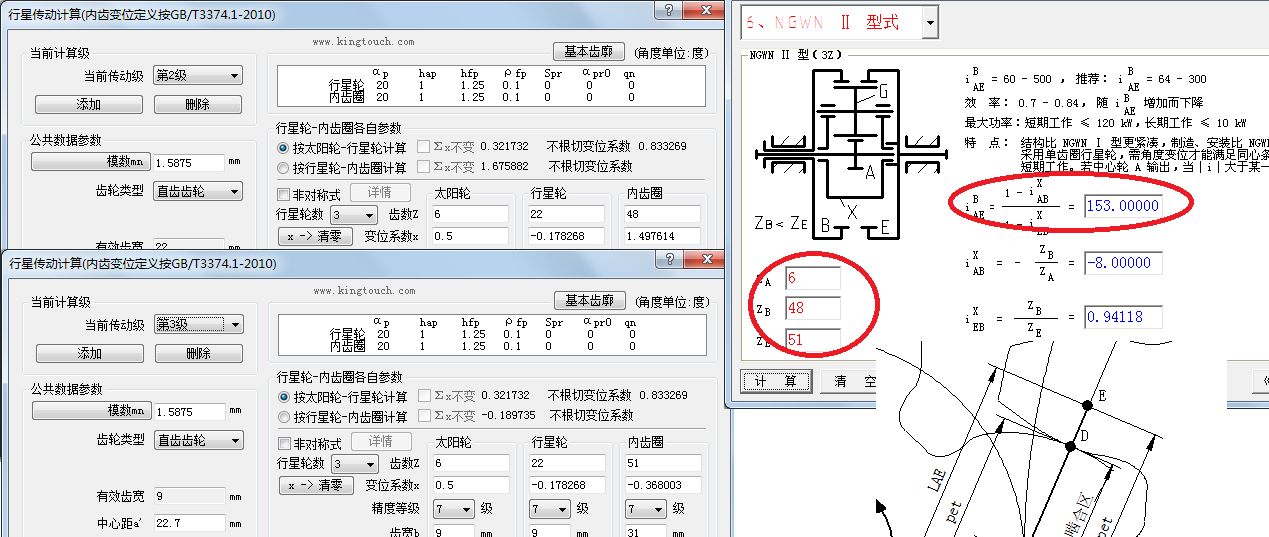
Task: Click ZB tooth count field showing 48
Action: 812,309
